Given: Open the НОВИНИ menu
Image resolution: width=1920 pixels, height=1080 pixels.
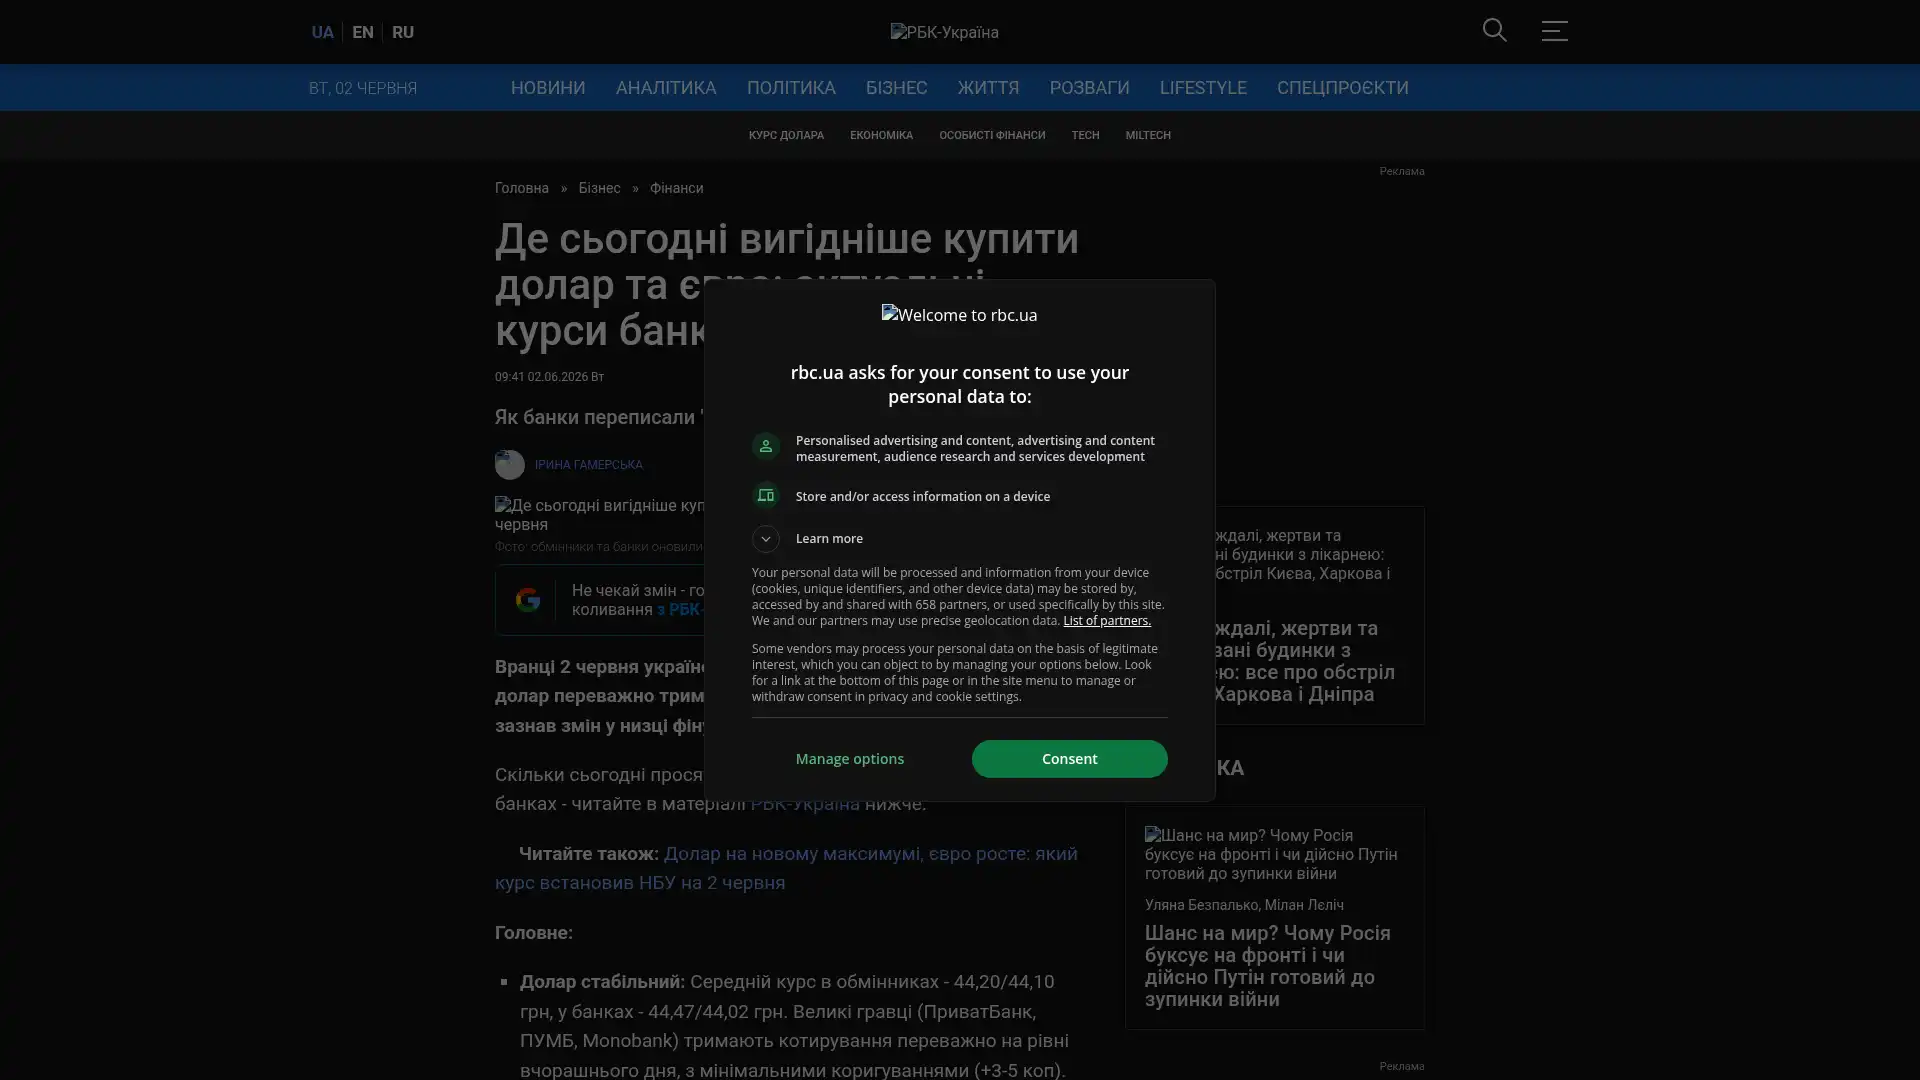Looking at the screenshot, I should (548, 88).
